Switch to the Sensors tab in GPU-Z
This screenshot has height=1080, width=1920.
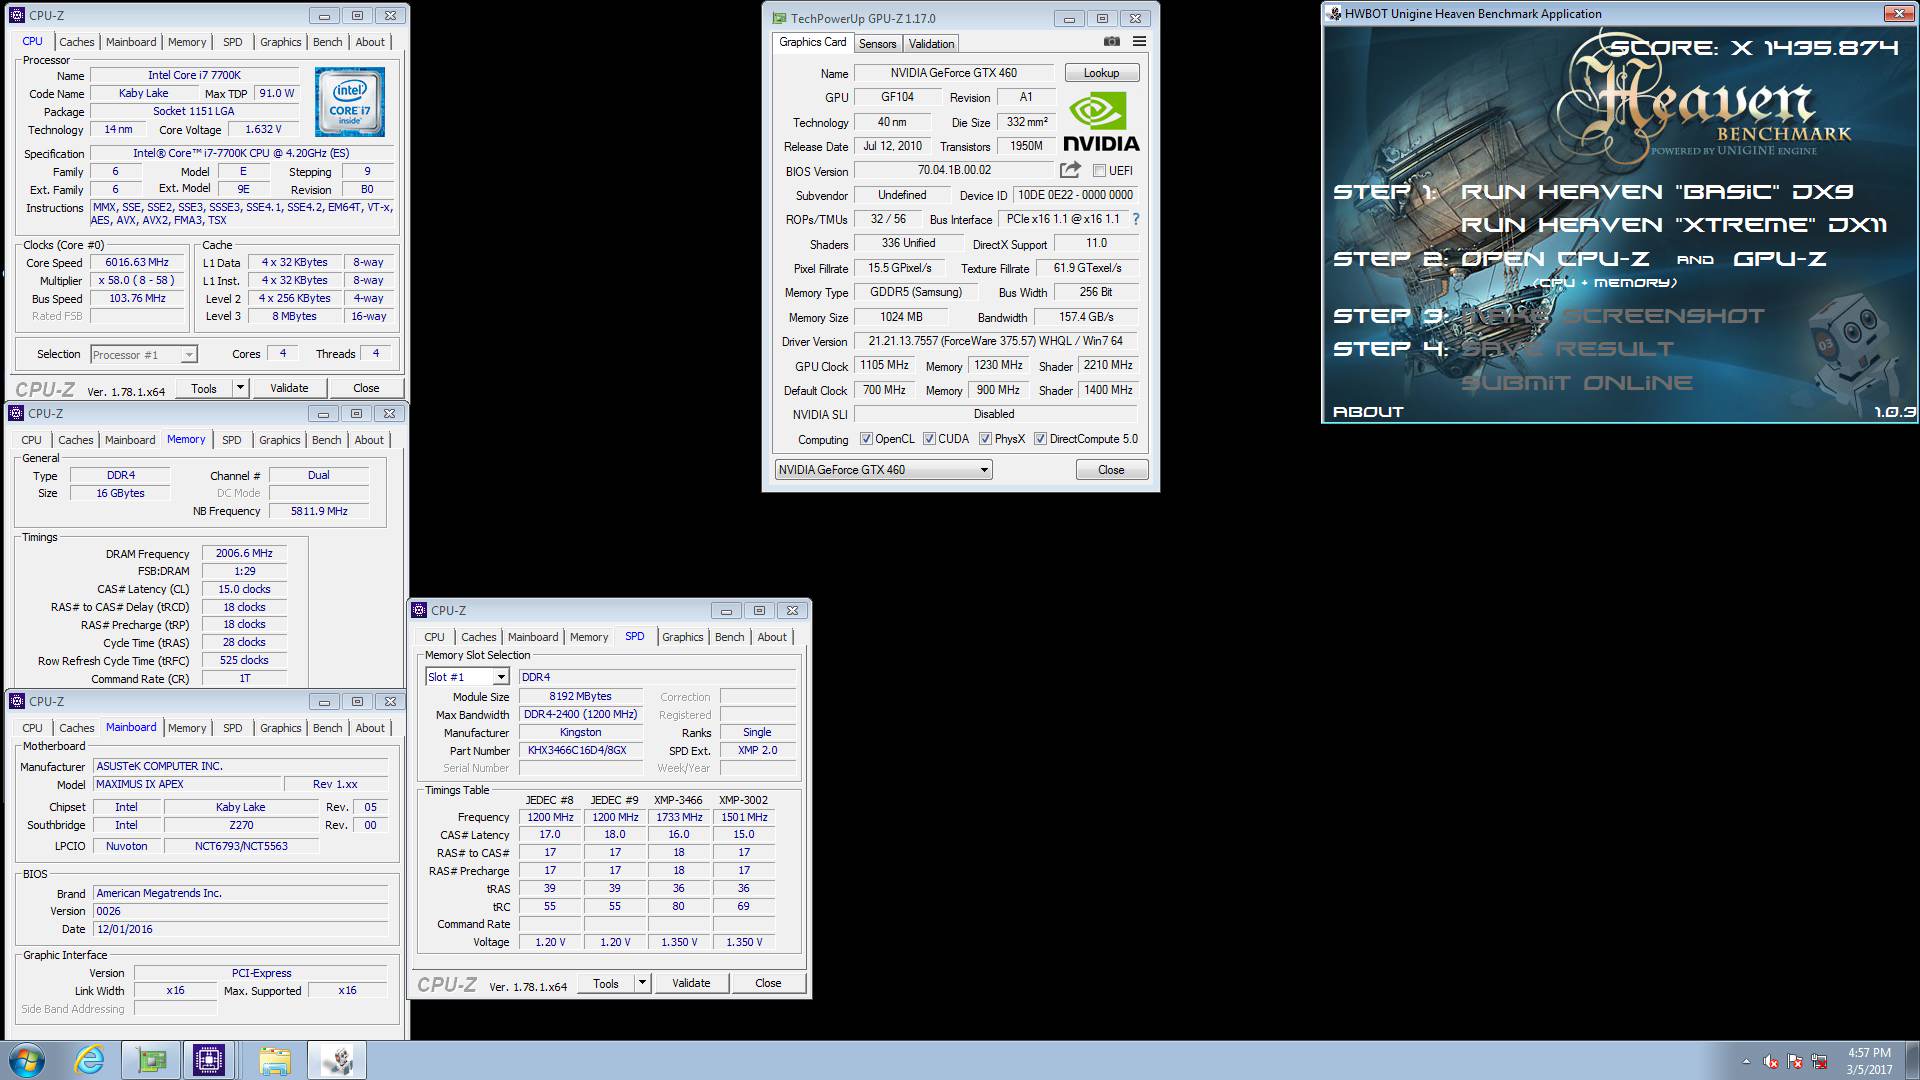(x=877, y=43)
